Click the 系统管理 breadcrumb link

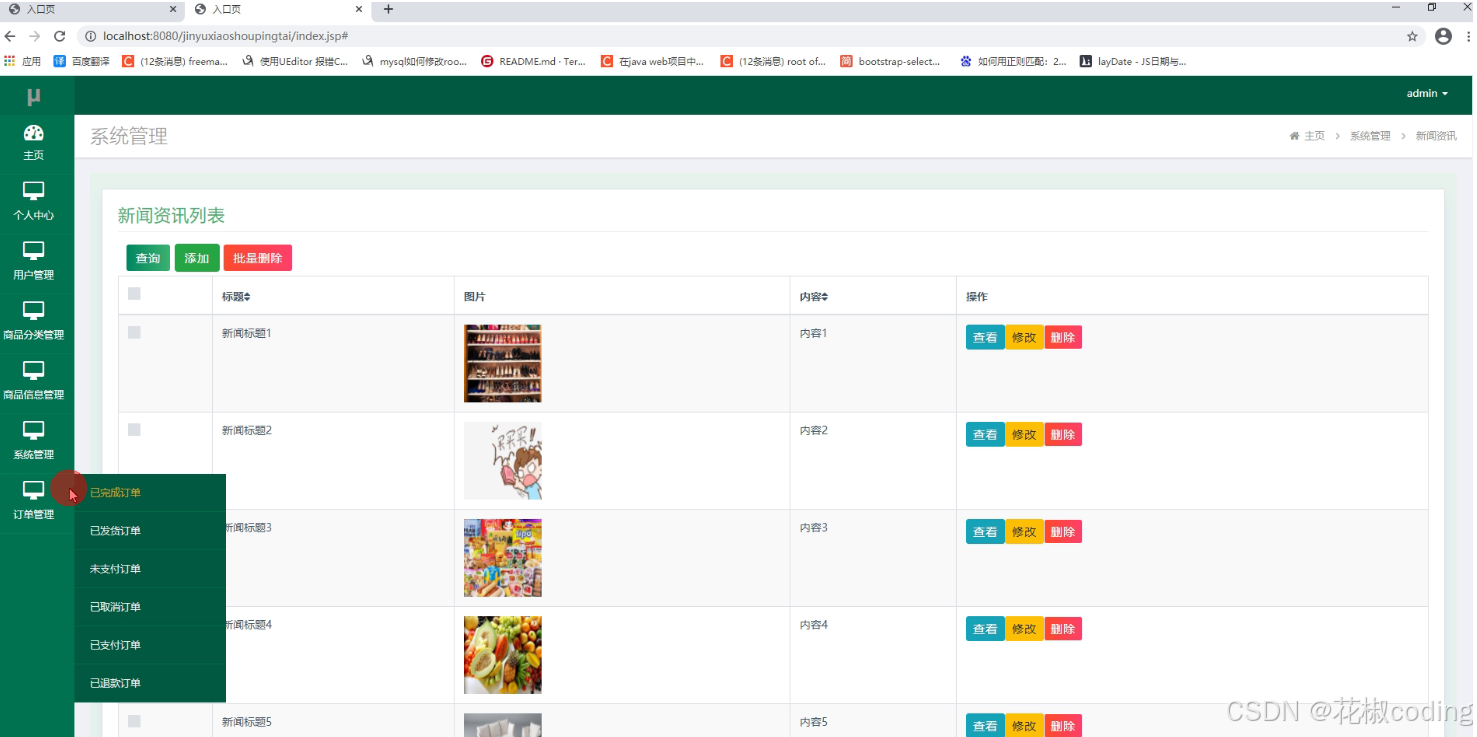pyautogui.click(x=1370, y=136)
